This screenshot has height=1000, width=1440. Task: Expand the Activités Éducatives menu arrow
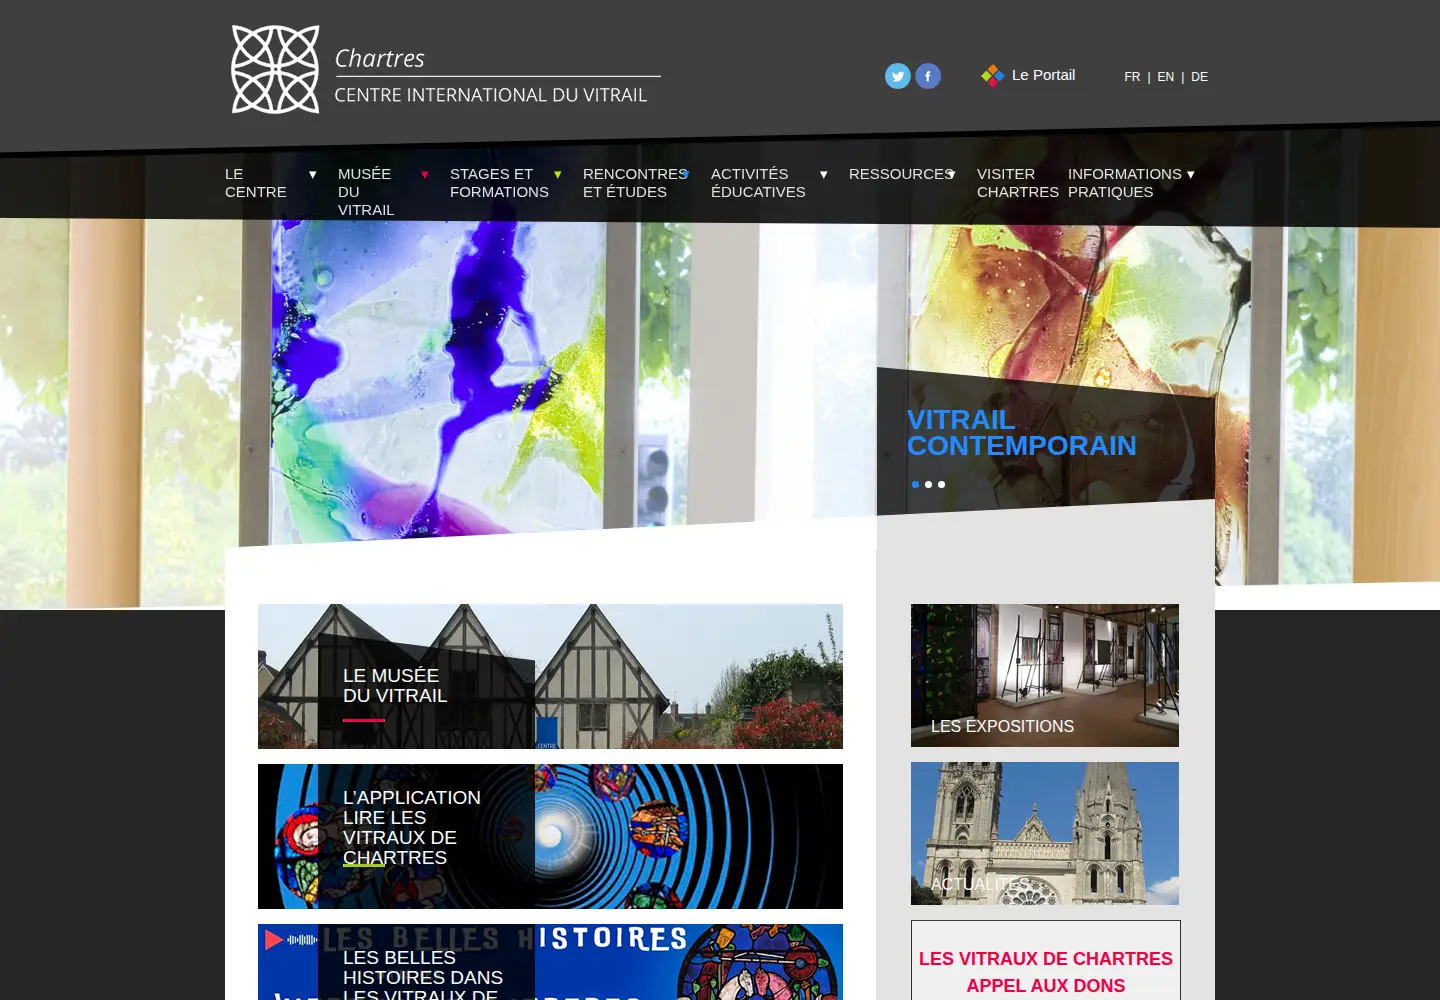[824, 175]
